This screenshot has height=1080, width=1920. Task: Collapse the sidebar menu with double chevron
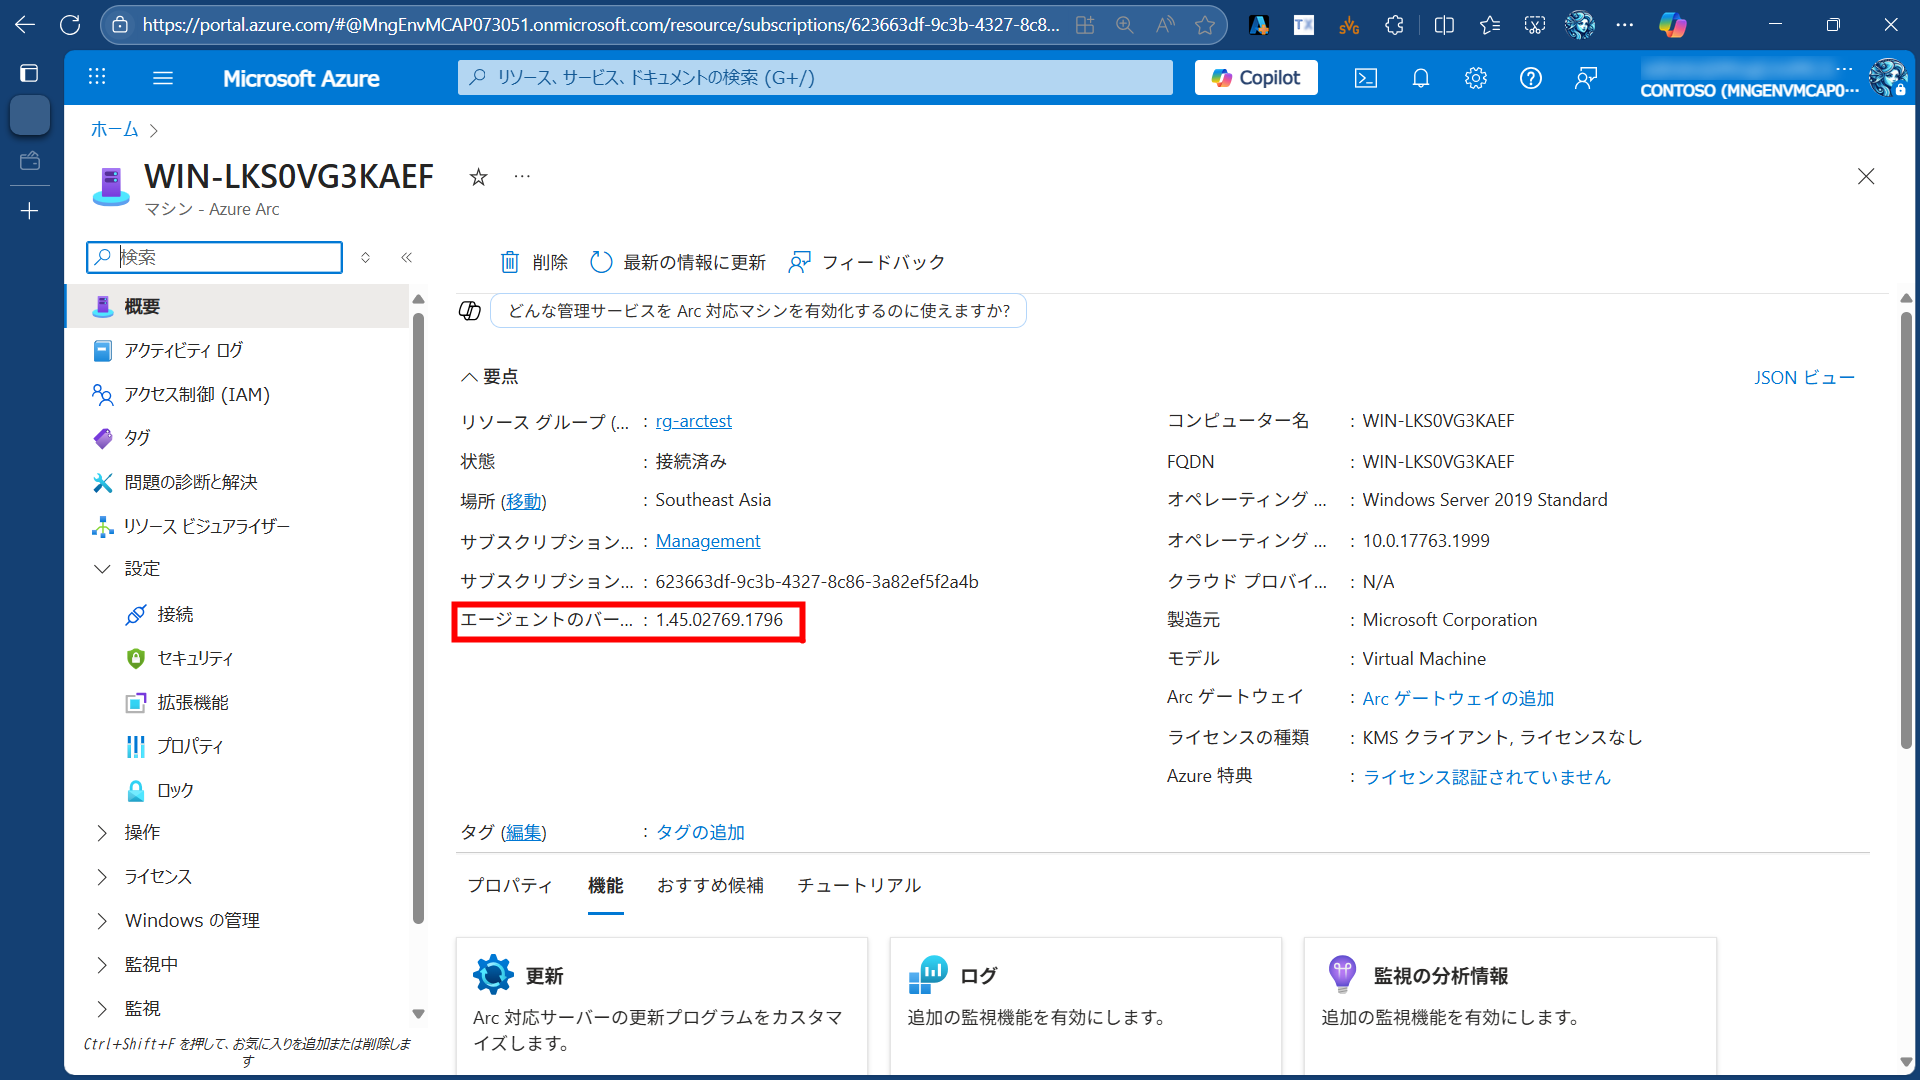(x=407, y=258)
